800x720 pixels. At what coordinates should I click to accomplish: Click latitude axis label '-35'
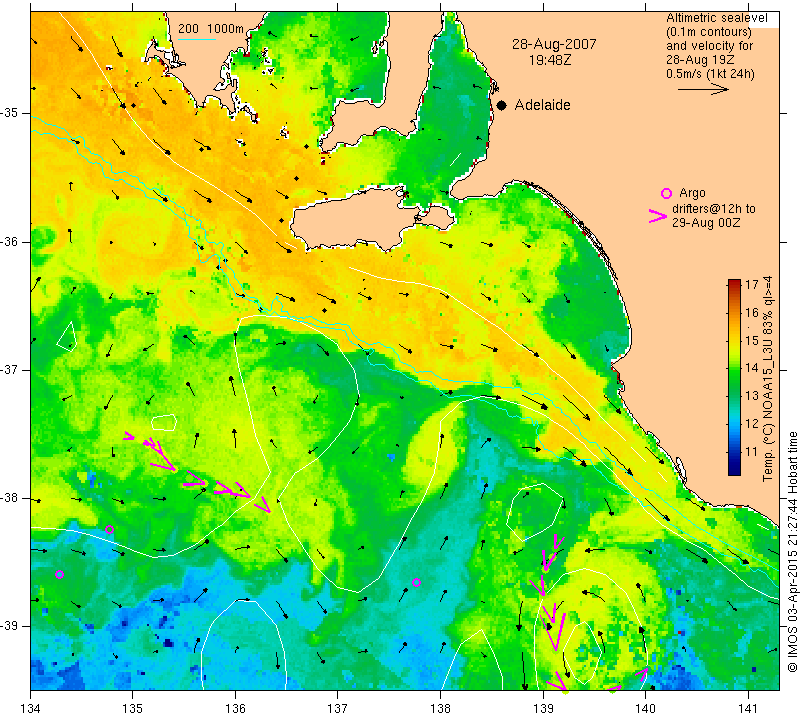[10, 113]
